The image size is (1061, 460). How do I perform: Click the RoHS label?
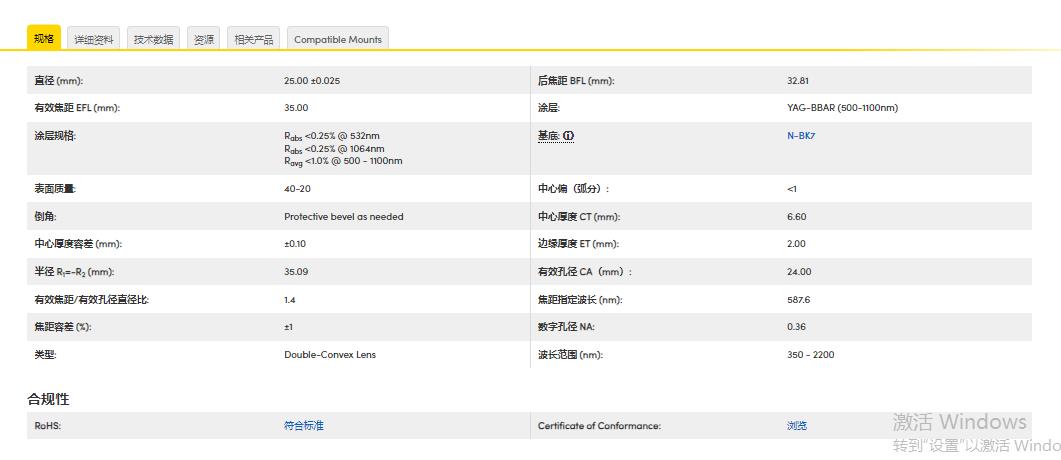(x=49, y=426)
